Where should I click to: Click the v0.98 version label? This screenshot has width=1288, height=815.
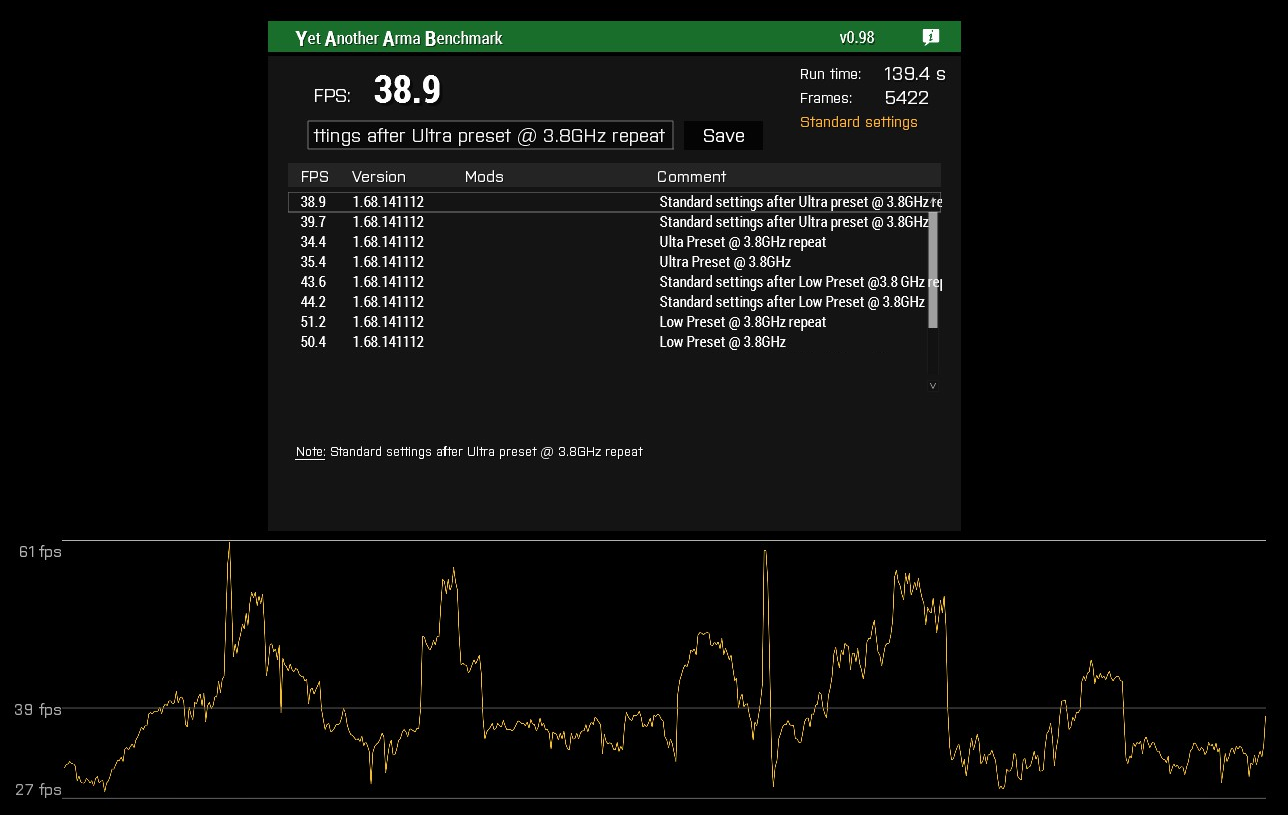tap(857, 38)
